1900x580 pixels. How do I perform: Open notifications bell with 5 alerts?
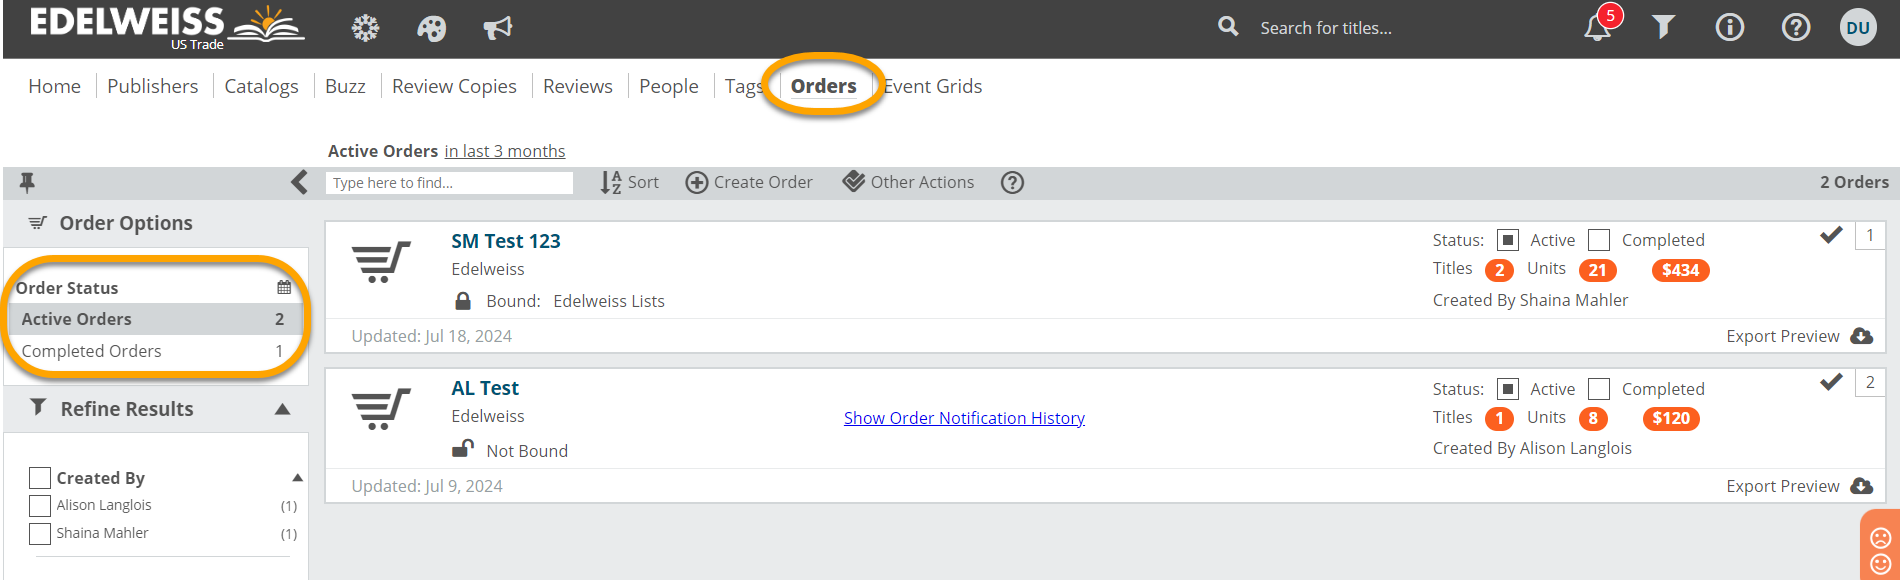[x=1599, y=26]
